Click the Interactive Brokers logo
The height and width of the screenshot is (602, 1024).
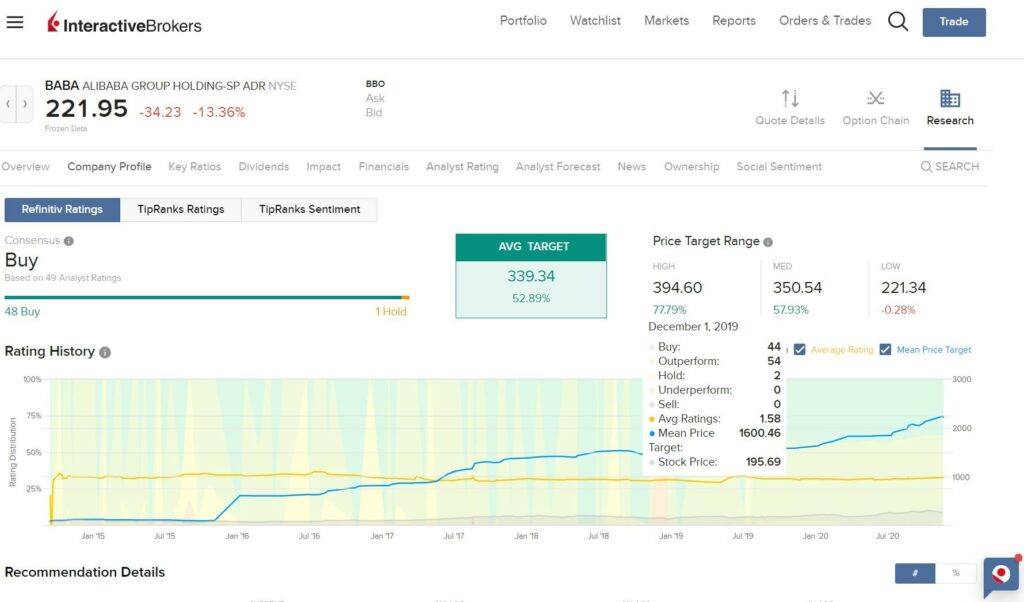coord(125,24)
